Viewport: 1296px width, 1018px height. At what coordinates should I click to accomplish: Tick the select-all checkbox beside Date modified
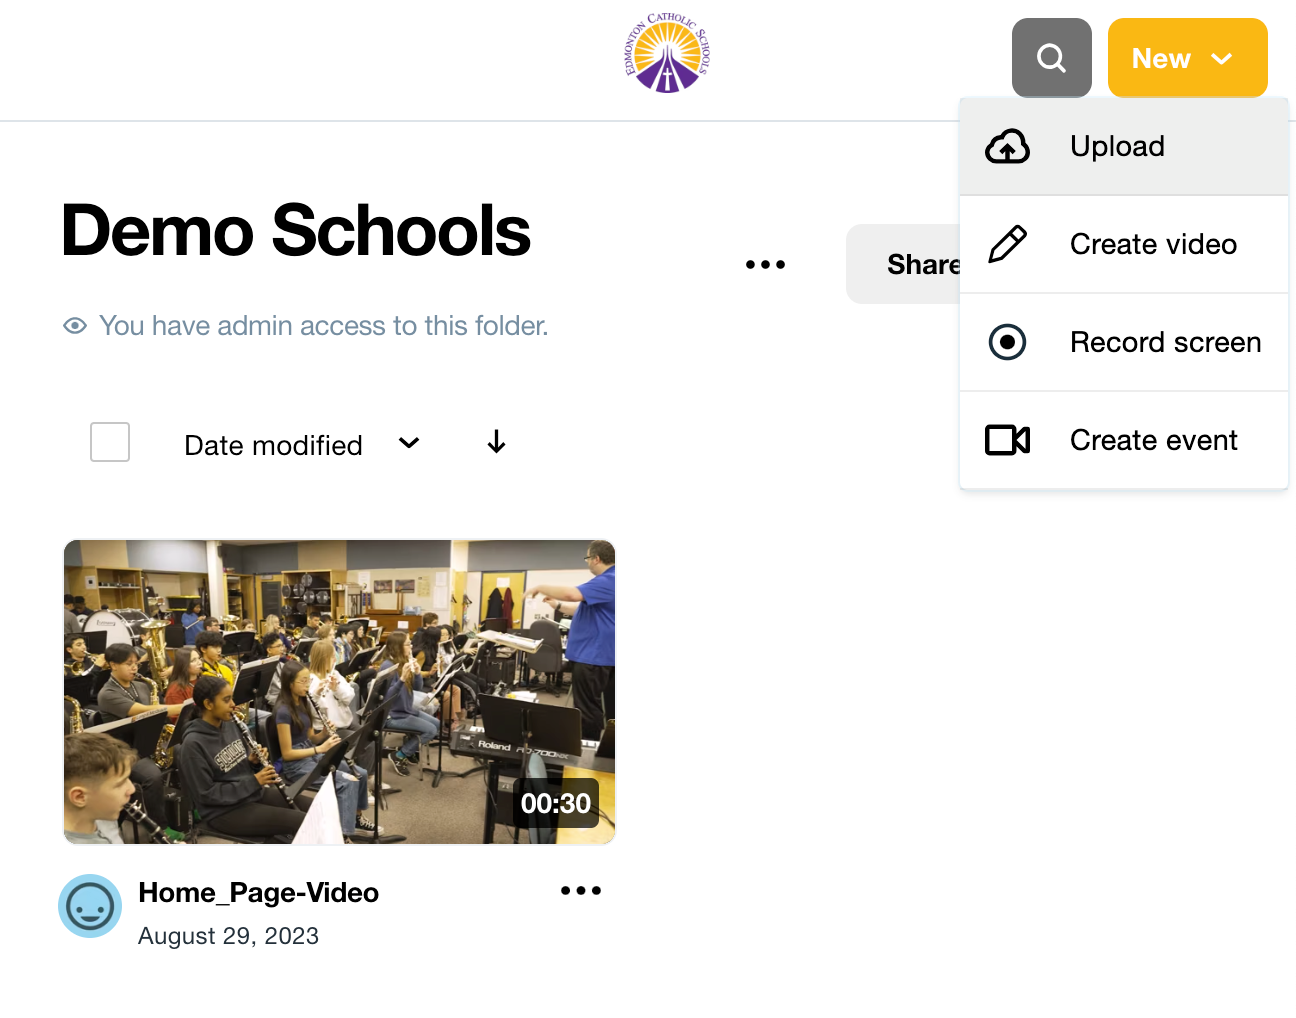[x=110, y=442]
